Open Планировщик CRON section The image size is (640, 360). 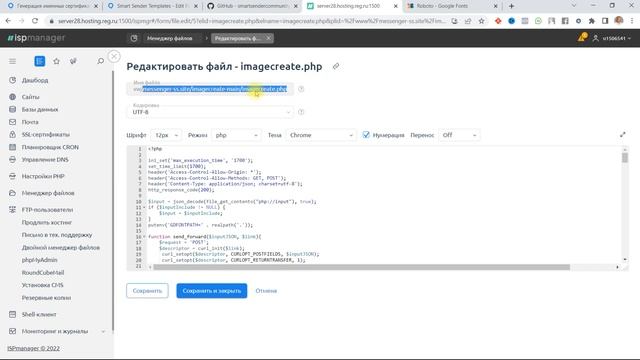[50, 147]
